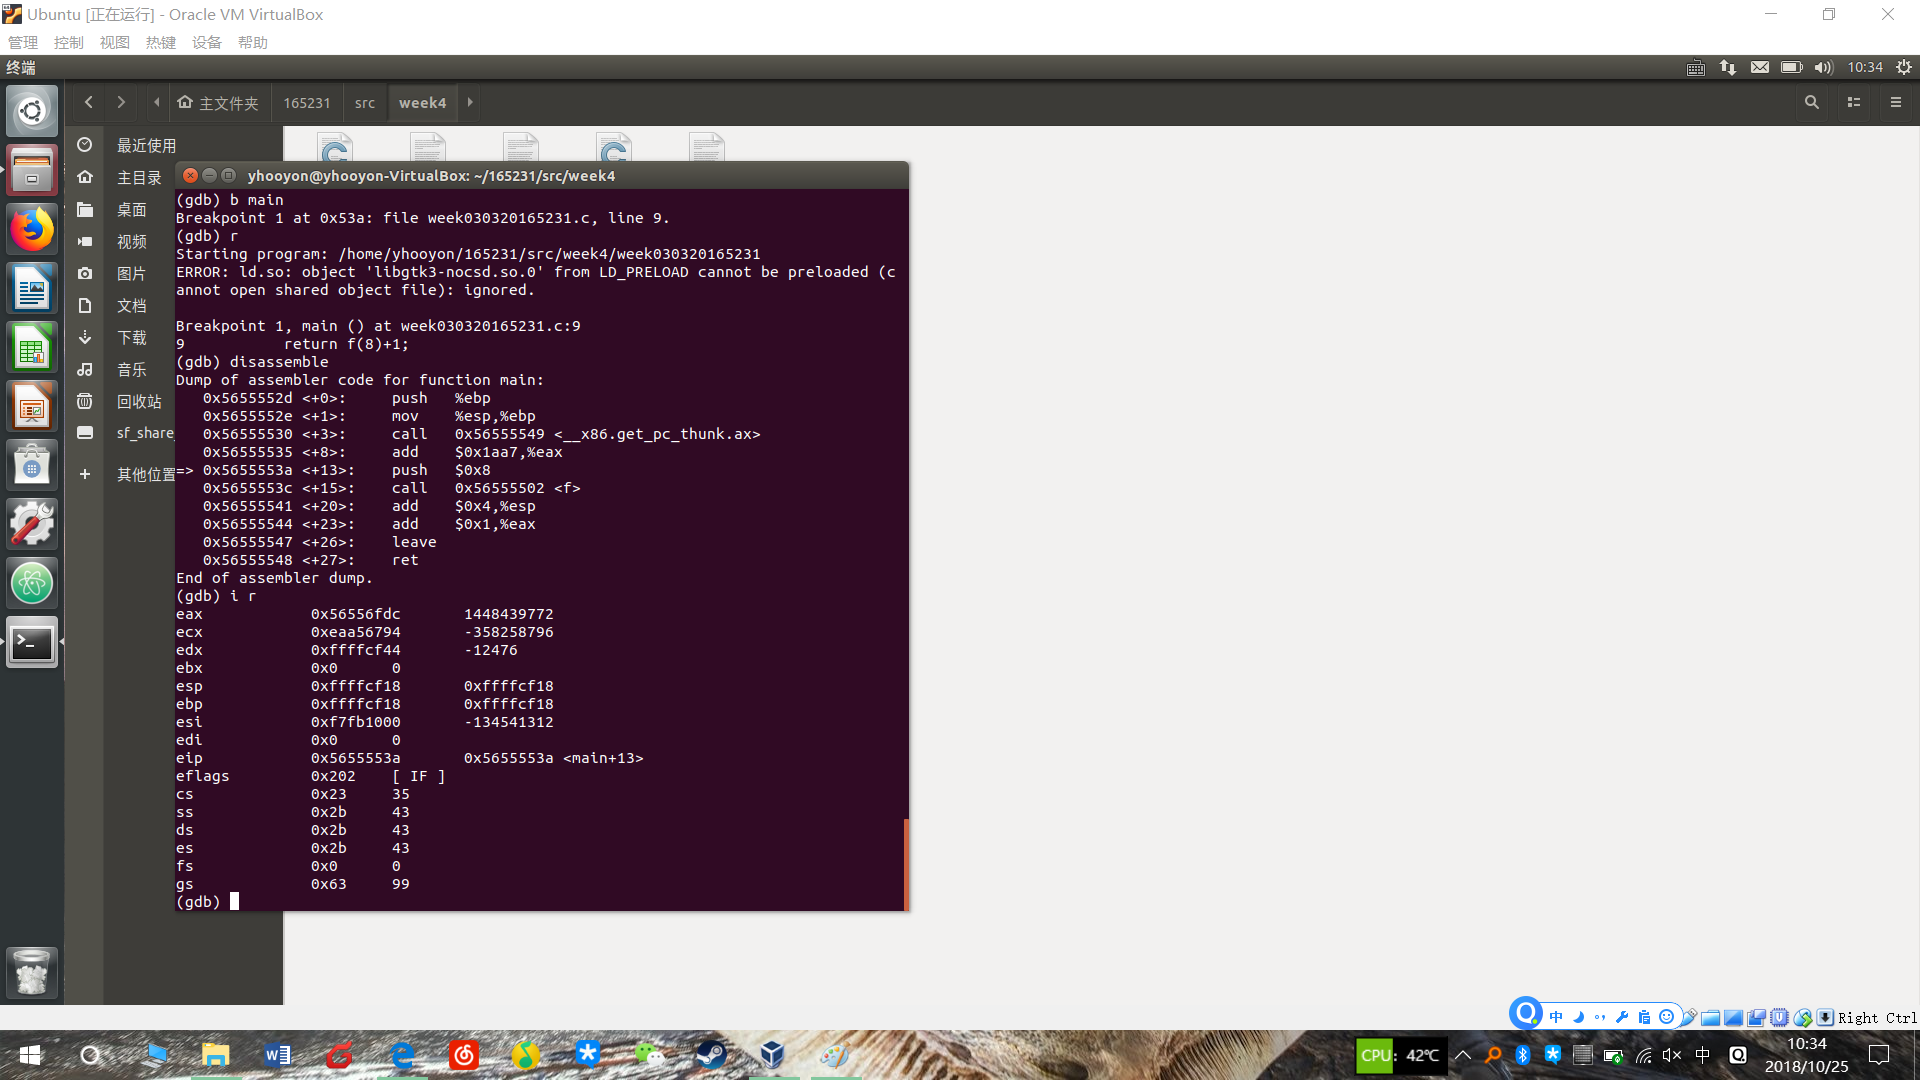Open Ubuntu Software Center bag icon

32,466
